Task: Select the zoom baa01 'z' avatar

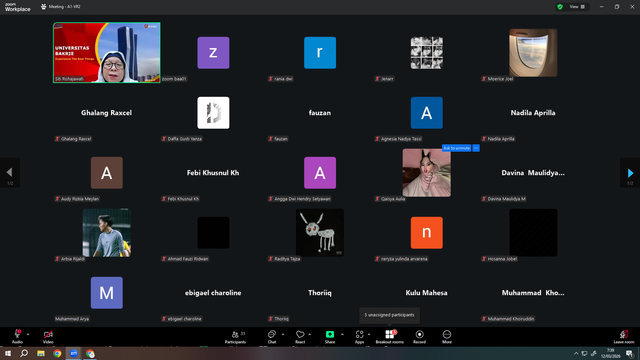Action: coord(213,53)
